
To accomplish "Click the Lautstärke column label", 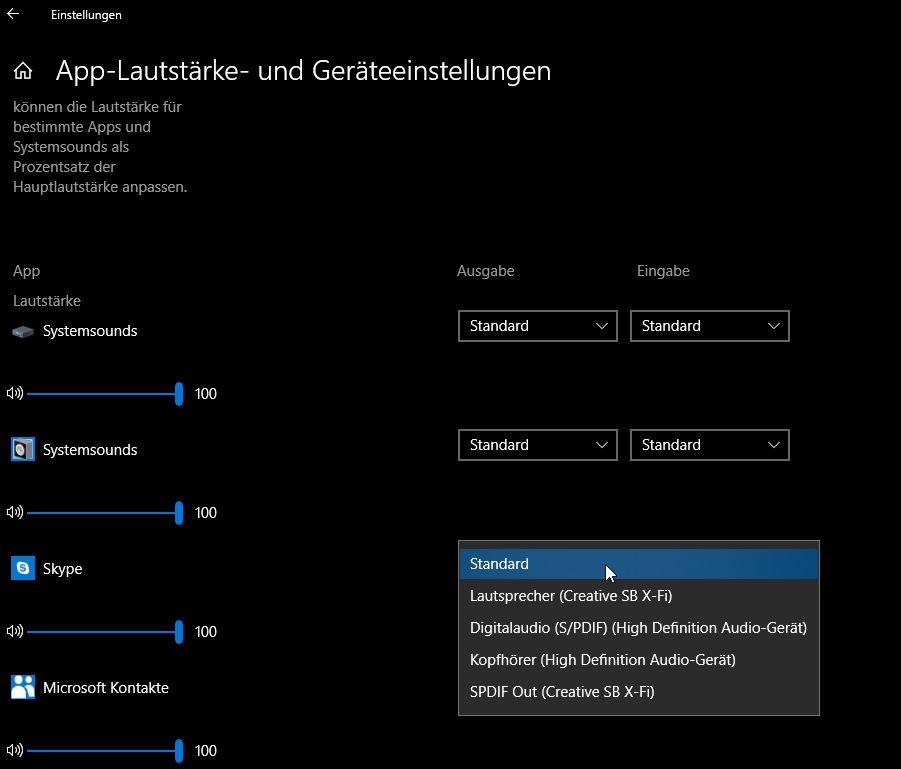I will pos(47,301).
